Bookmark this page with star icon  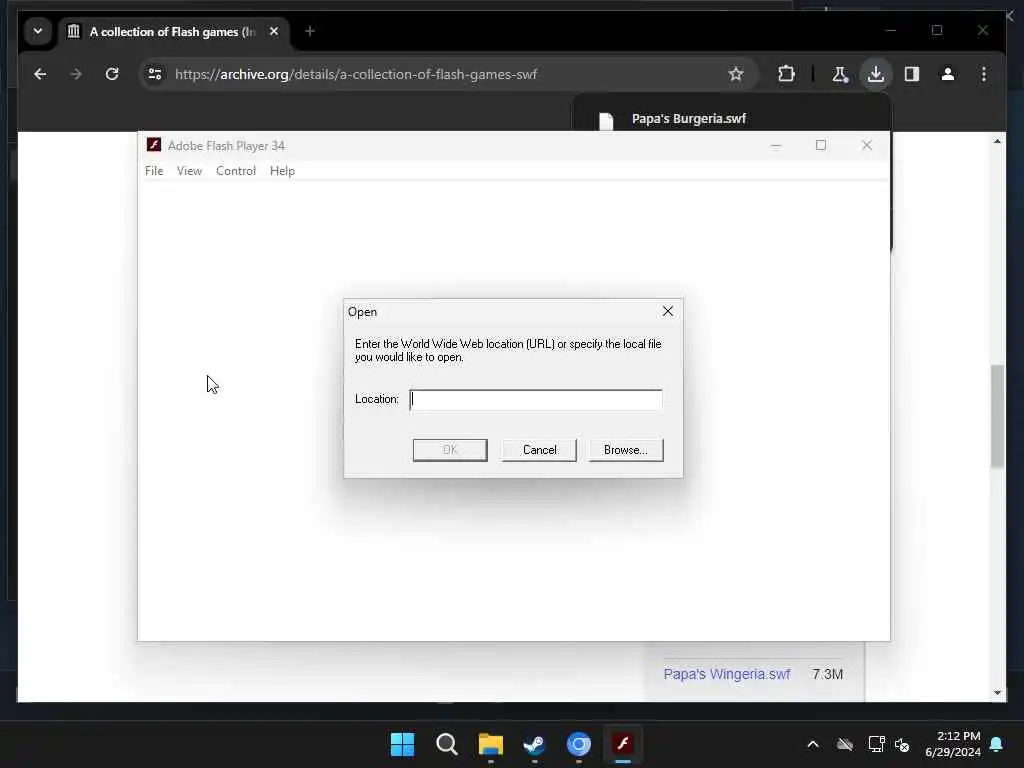point(736,74)
